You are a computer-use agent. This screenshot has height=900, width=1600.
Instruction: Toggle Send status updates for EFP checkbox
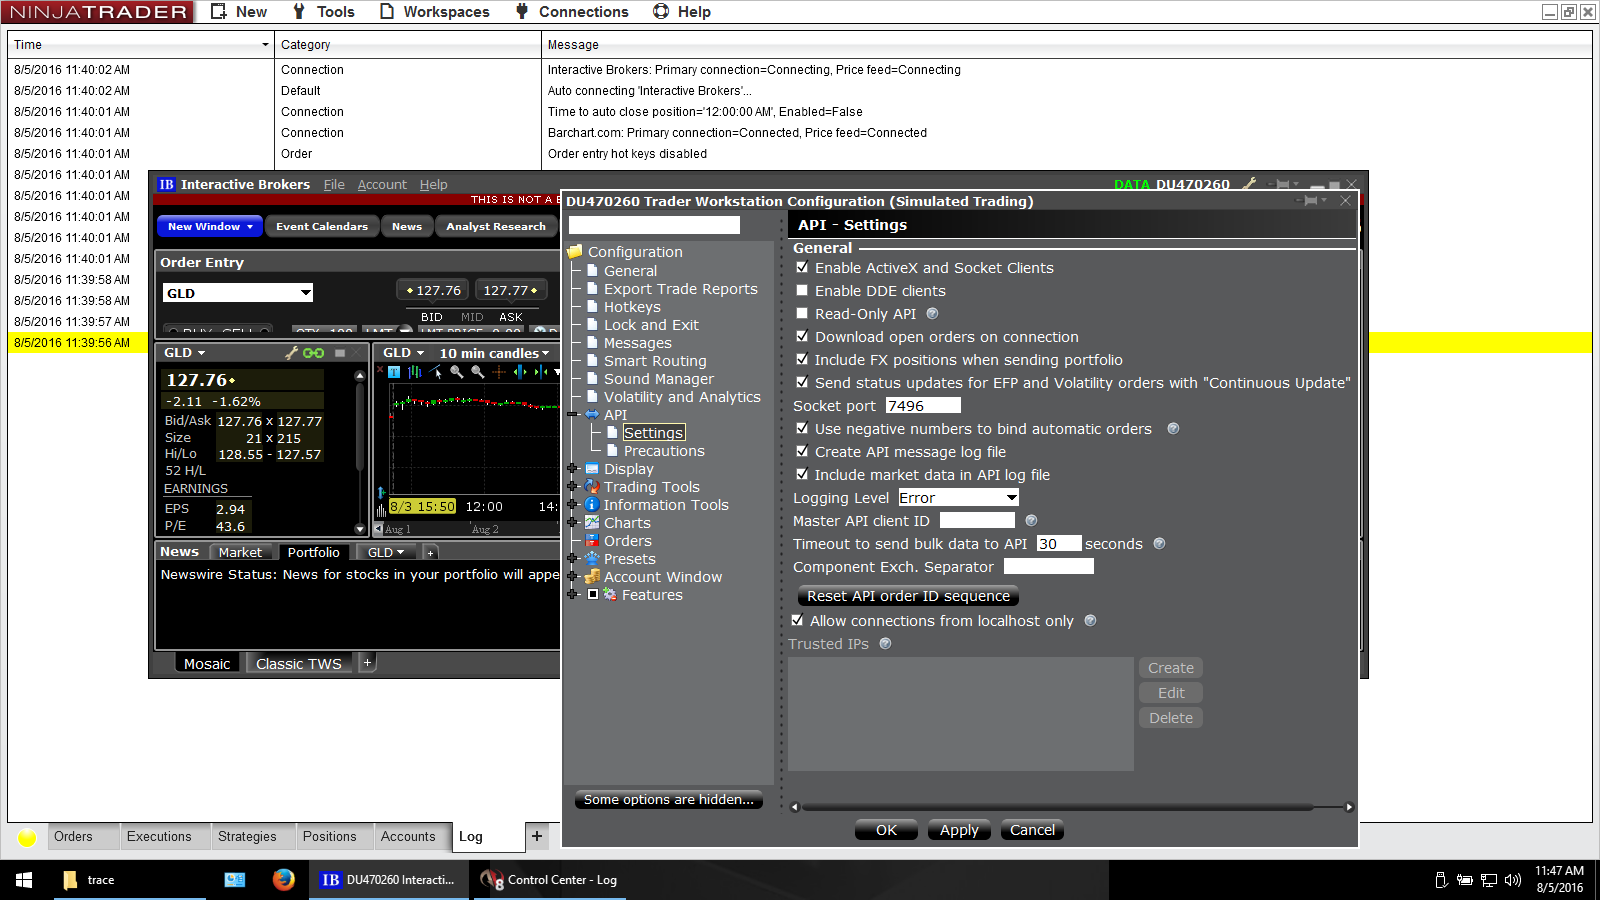tap(802, 382)
